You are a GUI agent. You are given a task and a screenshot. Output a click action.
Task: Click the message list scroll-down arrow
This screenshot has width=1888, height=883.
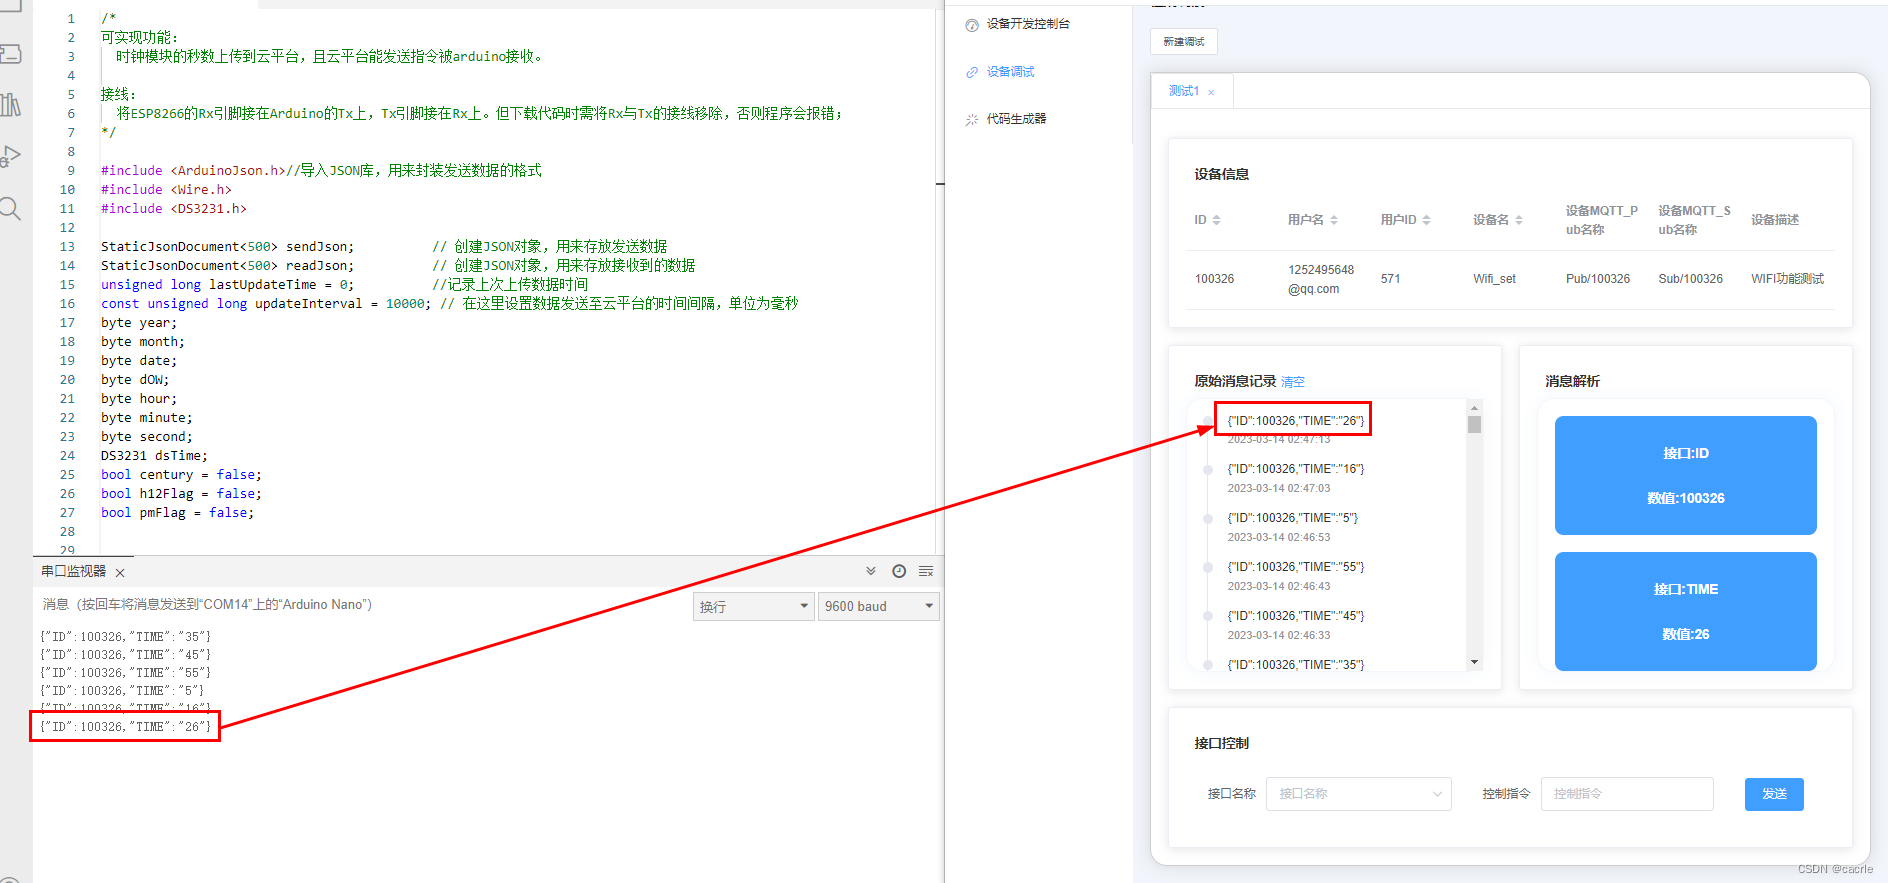[x=1474, y=662]
